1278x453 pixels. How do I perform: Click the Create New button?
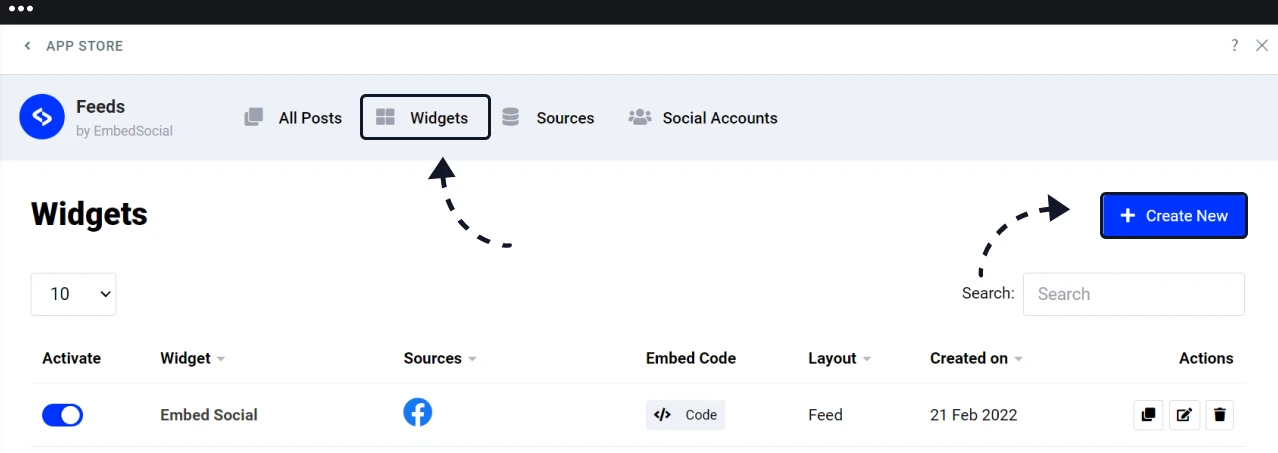click(1174, 215)
